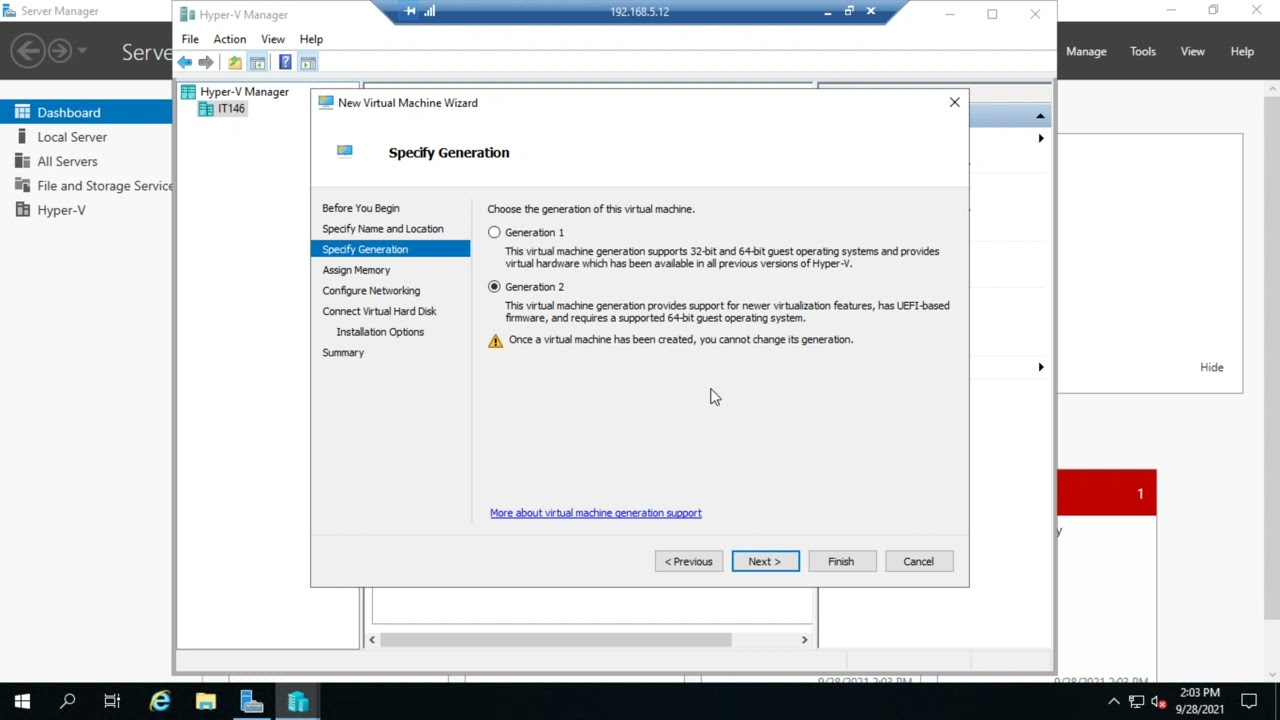Image resolution: width=1280 pixels, height=720 pixels.
Task: Click the up-one-level folder toolbar icon
Action: [x=234, y=62]
